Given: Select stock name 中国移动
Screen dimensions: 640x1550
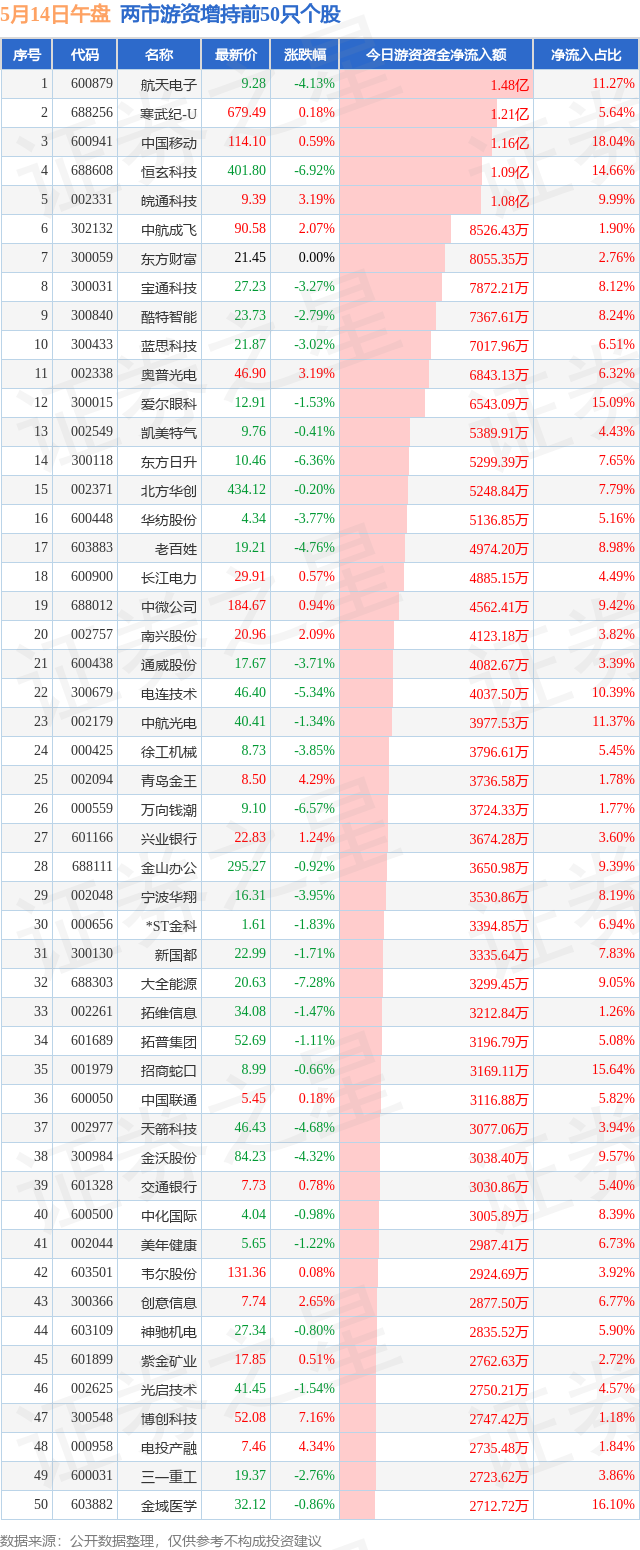Looking at the screenshot, I should tap(169, 142).
